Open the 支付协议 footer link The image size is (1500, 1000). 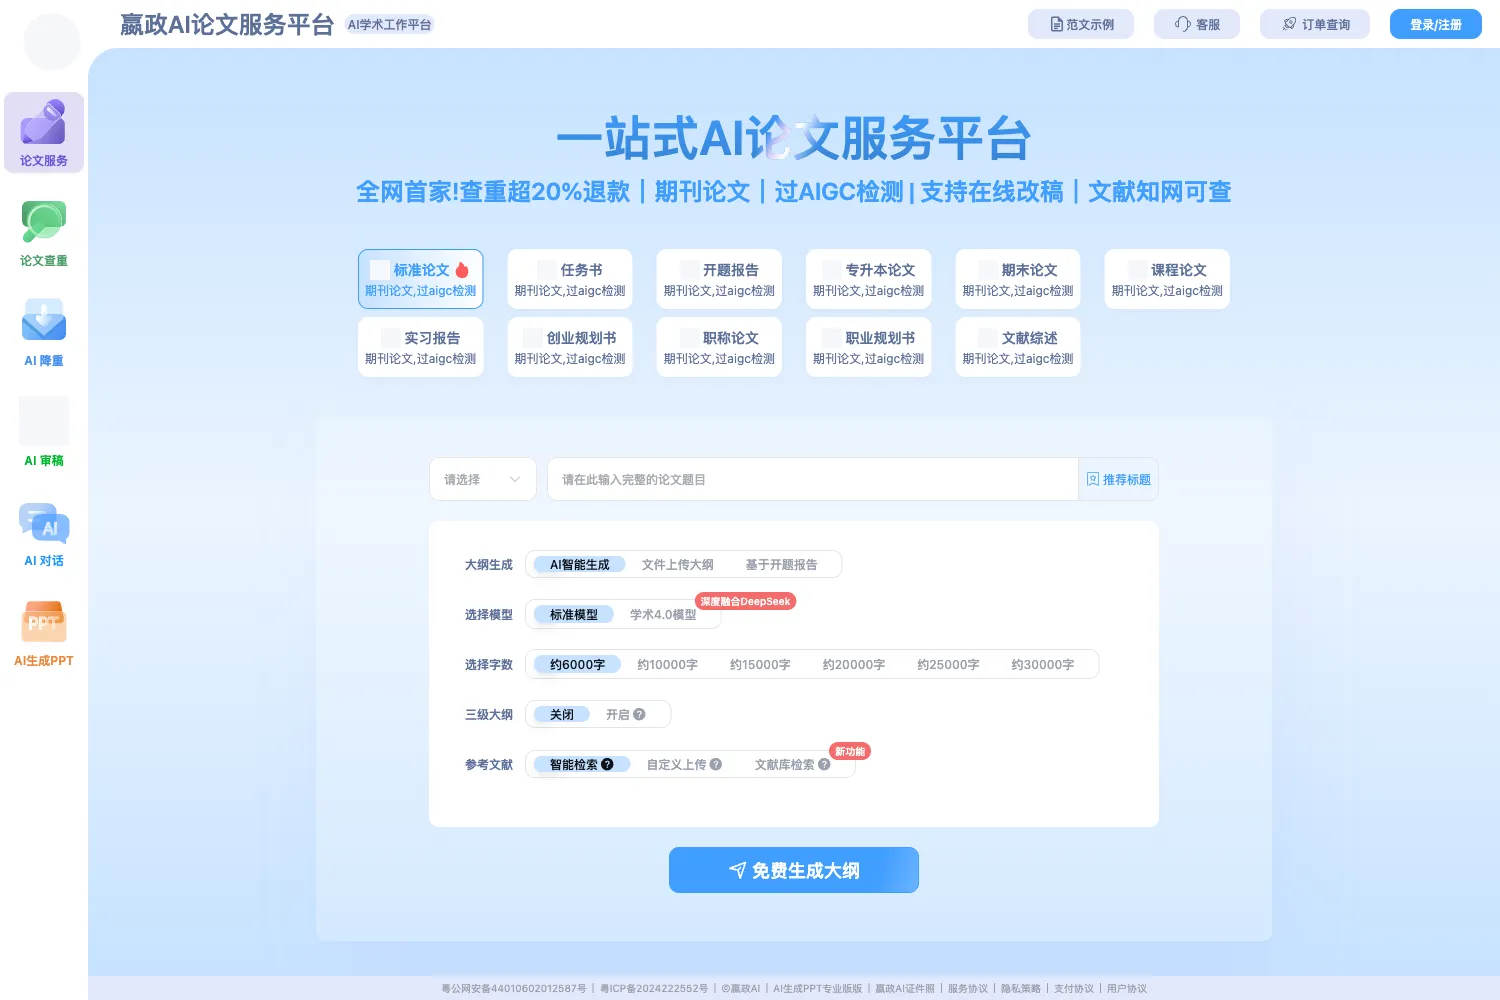(1074, 989)
